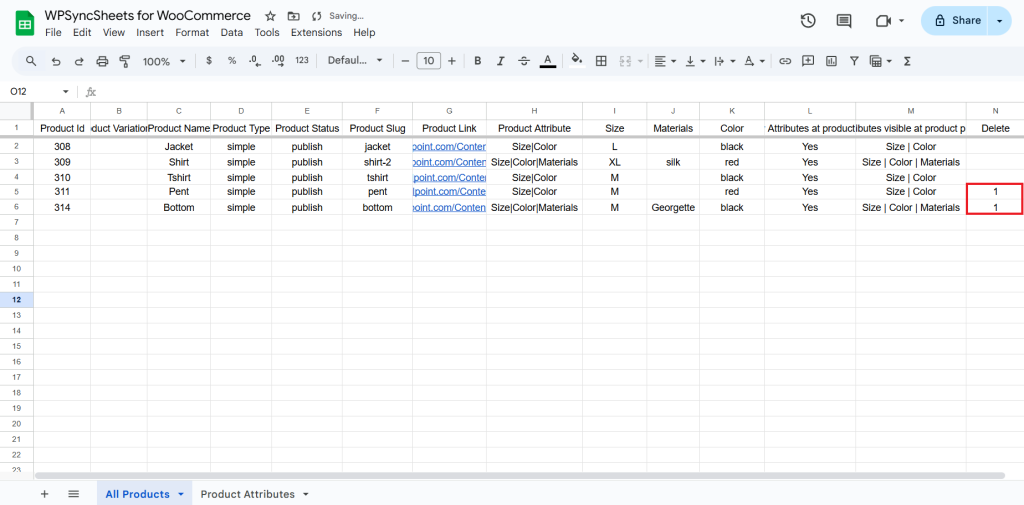Open the Bottom product link

(x=449, y=208)
